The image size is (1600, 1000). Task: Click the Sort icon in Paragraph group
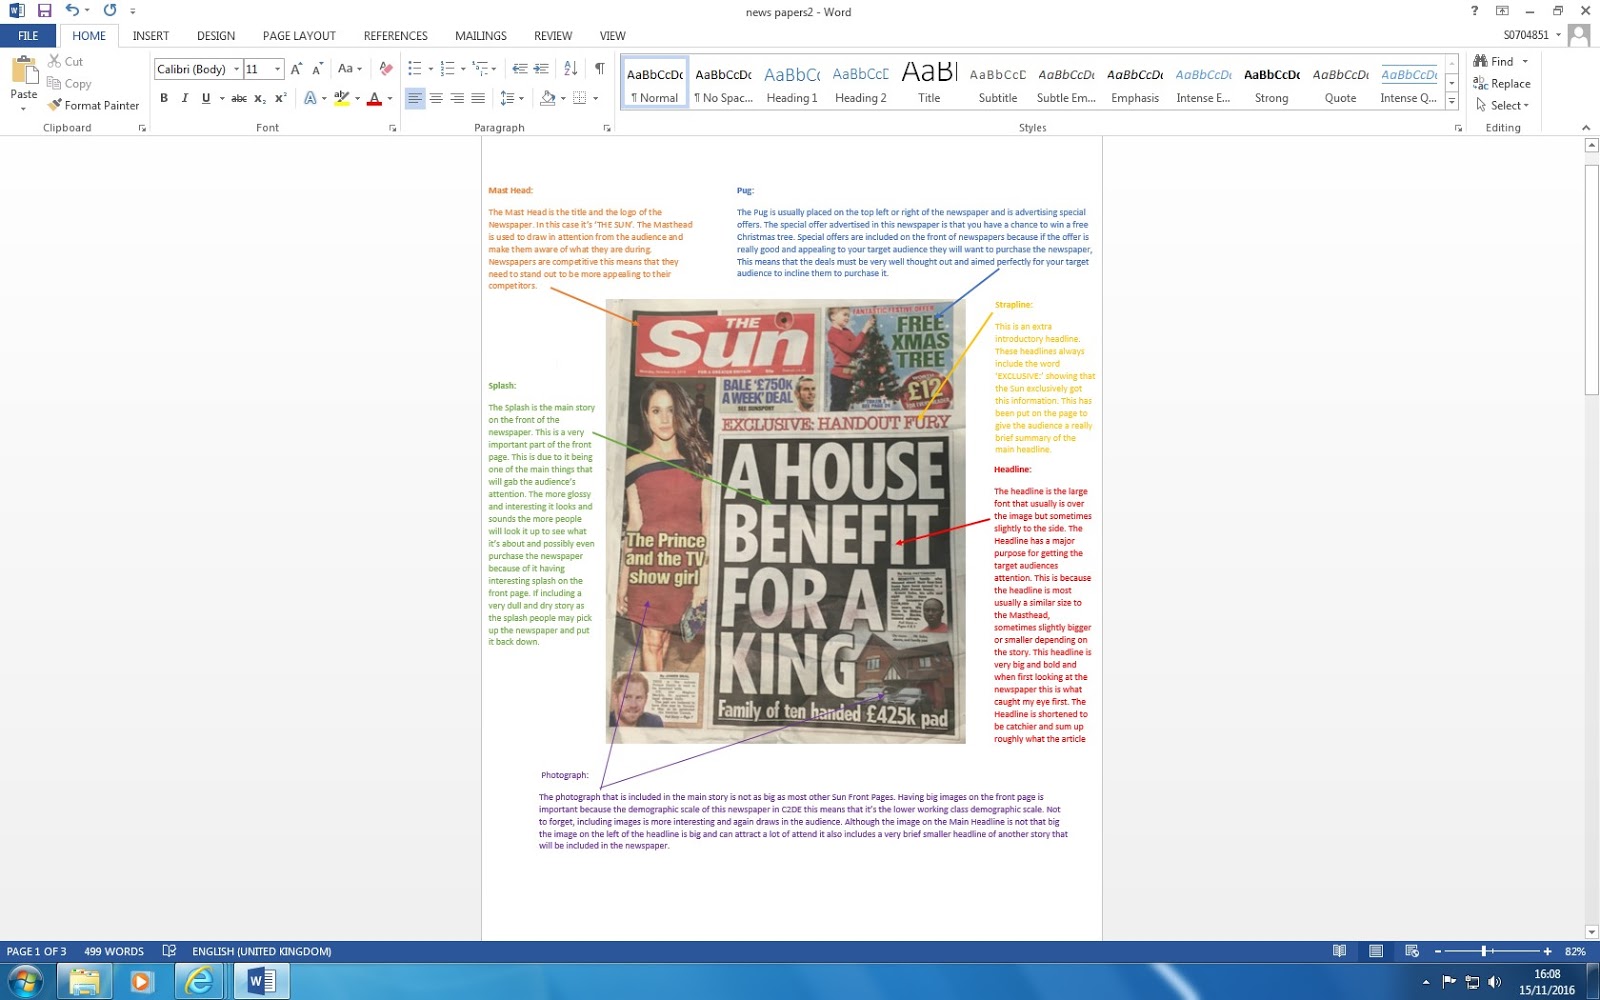click(570, 69)
